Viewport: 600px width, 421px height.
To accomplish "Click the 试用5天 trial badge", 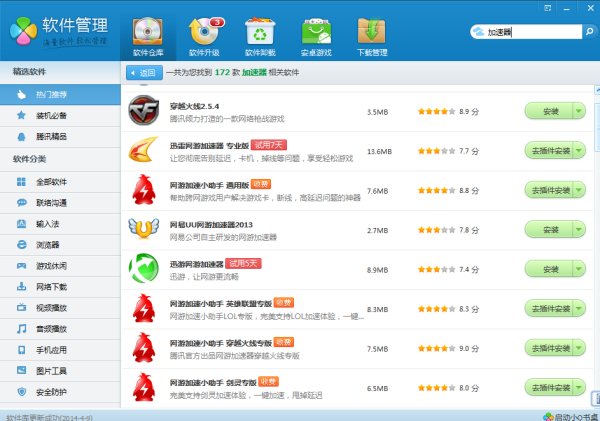I will click(243, 263).
